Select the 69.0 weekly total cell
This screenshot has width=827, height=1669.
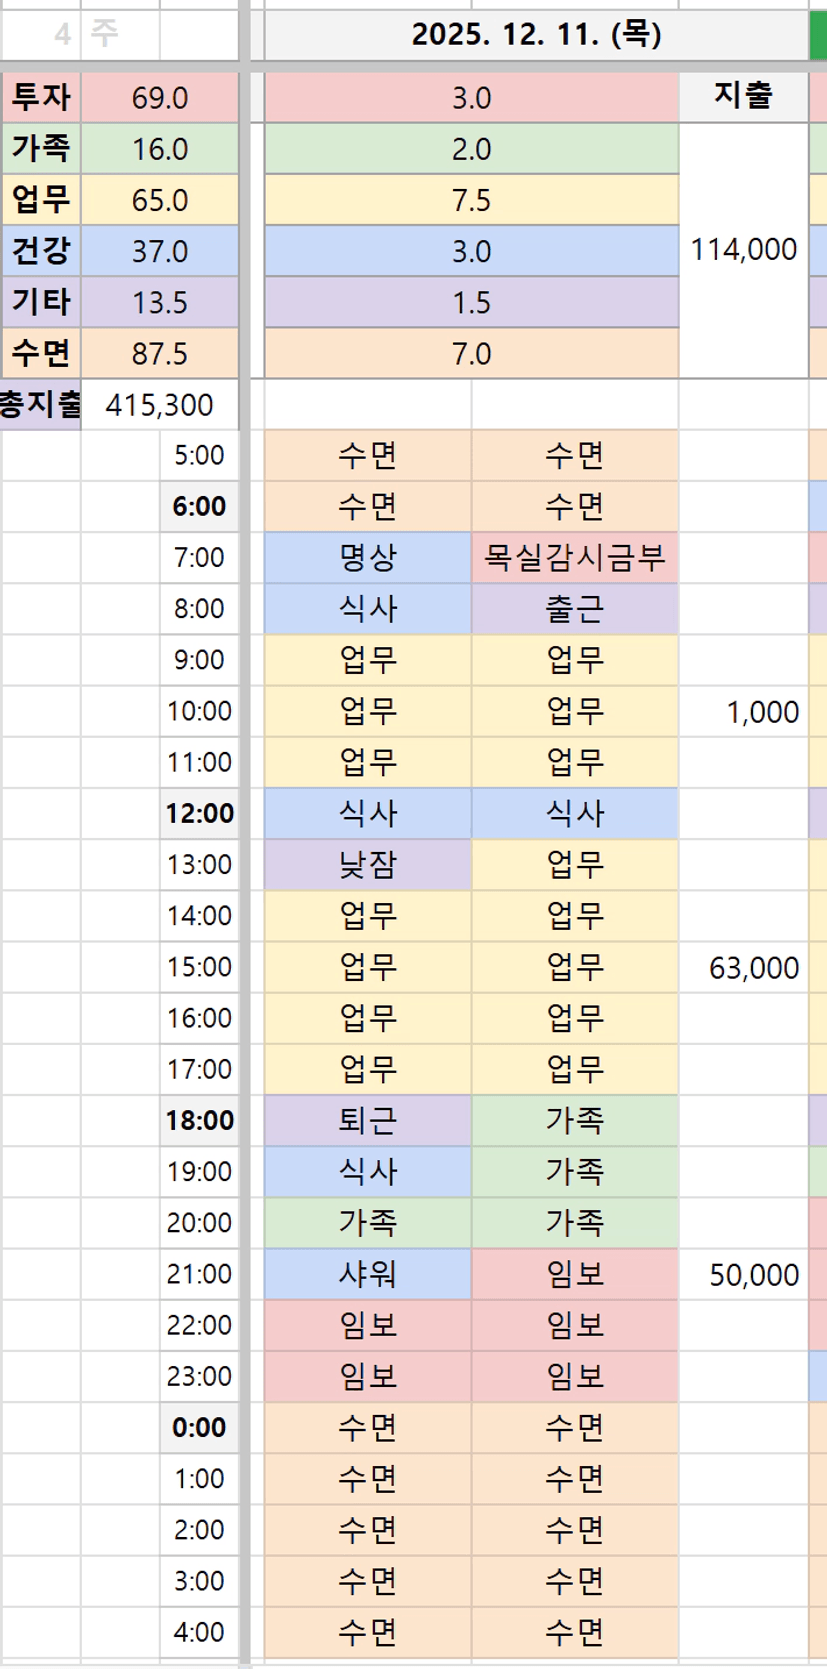coord(160,98)
